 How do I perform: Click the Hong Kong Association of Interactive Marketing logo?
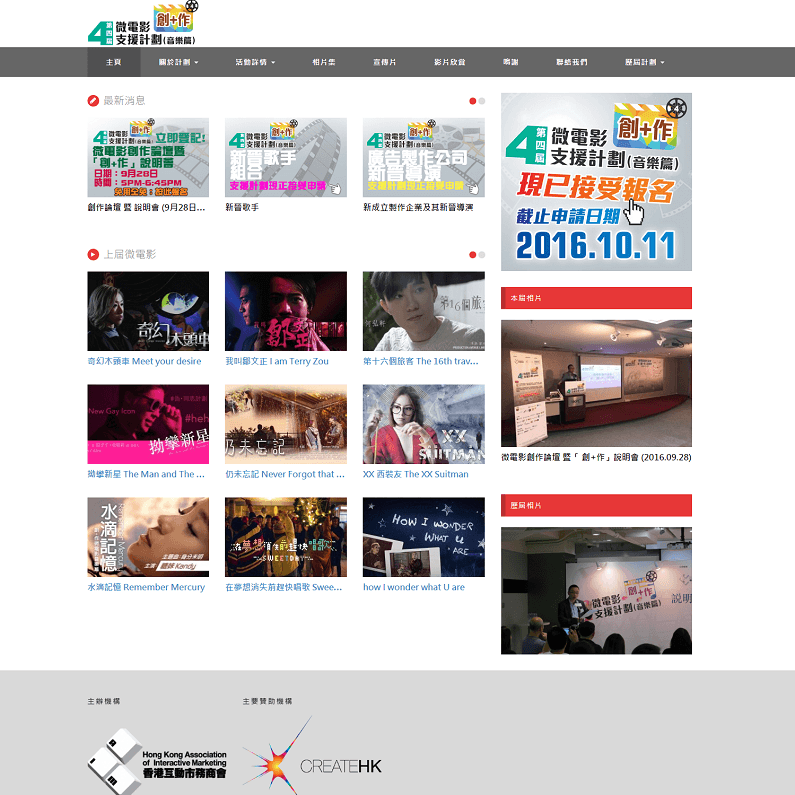click(x=157, y=761)
